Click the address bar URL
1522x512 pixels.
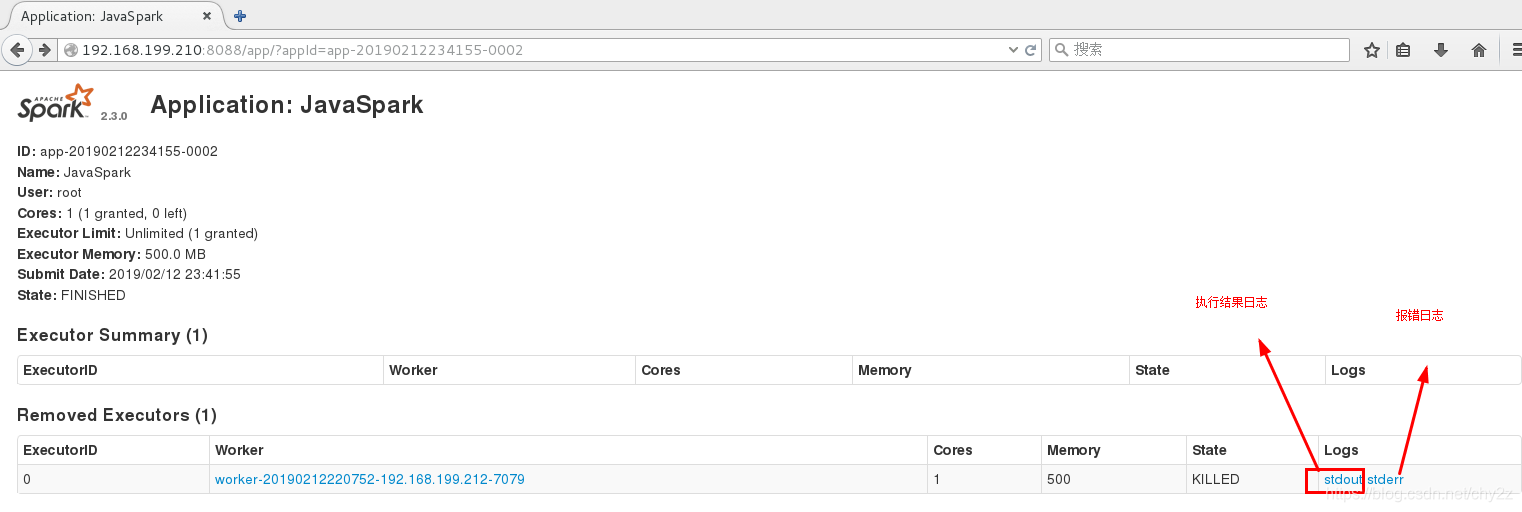(302, 50)
